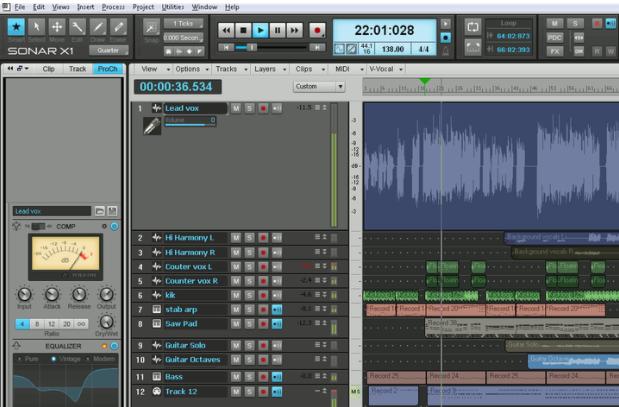Click the Record button in transport
Image resolution: width=619 pixels, height=407 pixels.
[x=317, y=31]
